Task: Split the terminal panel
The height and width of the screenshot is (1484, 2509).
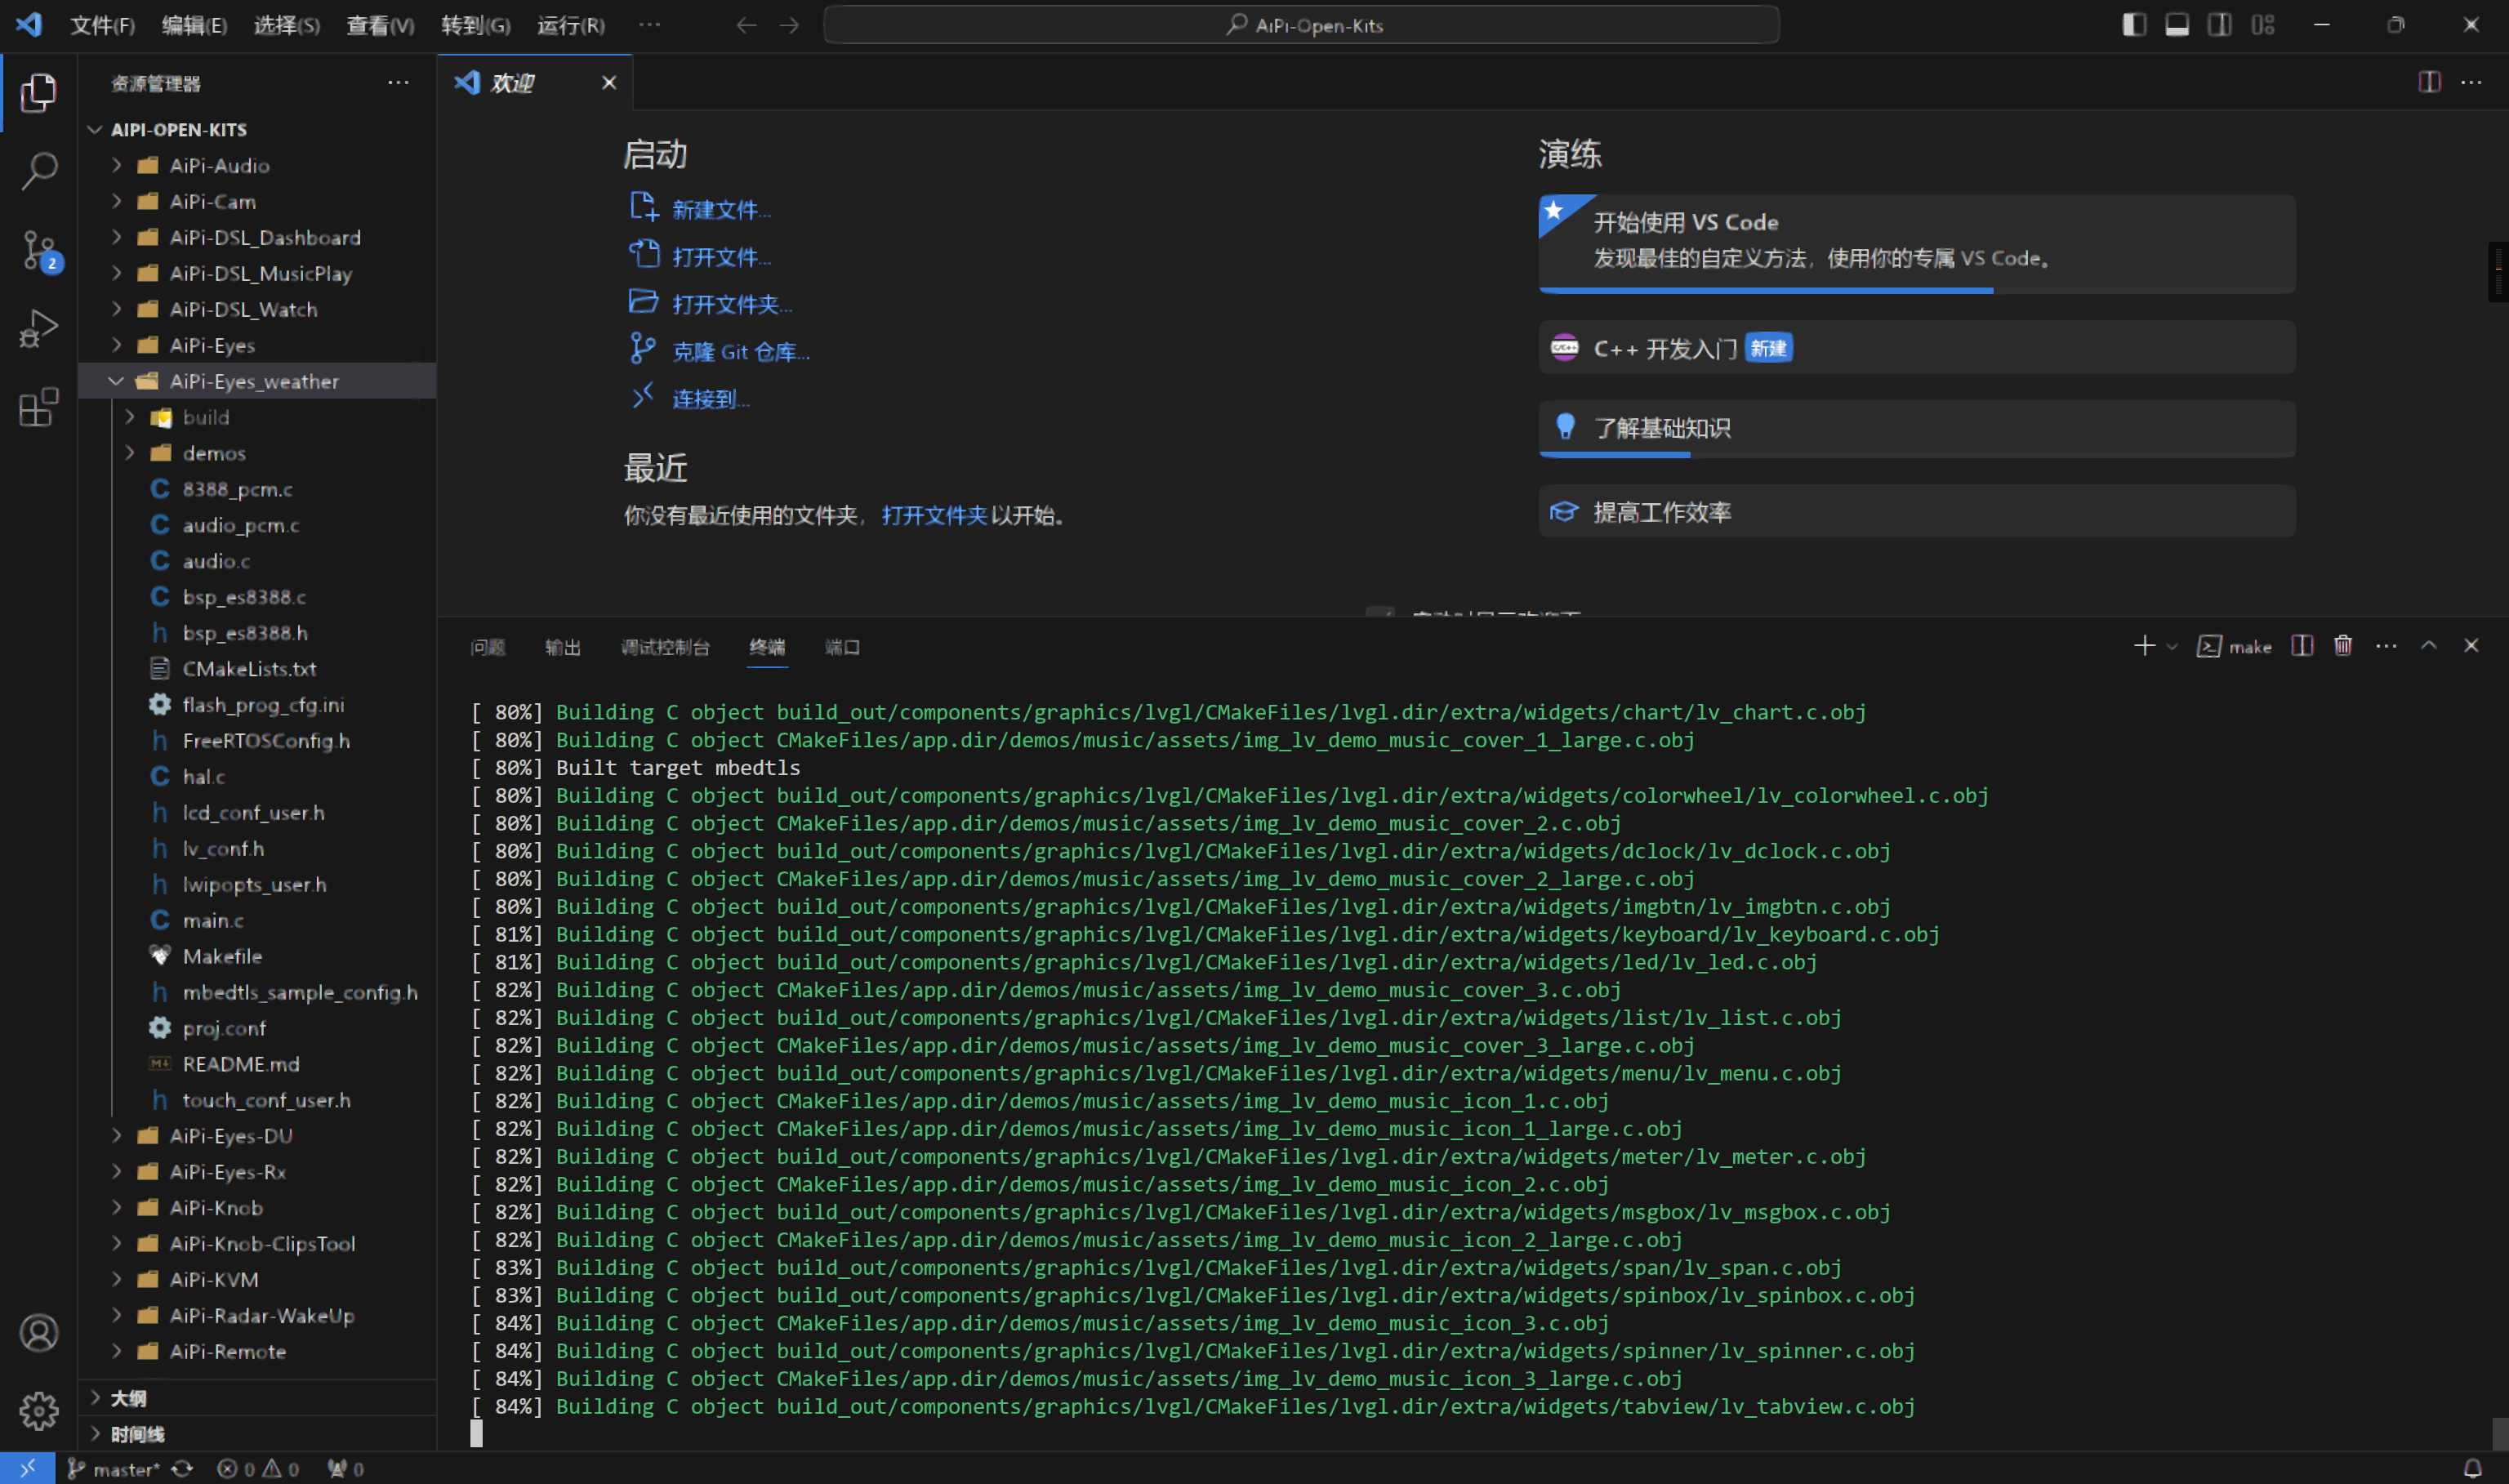Action: [x=2302, y=646]
